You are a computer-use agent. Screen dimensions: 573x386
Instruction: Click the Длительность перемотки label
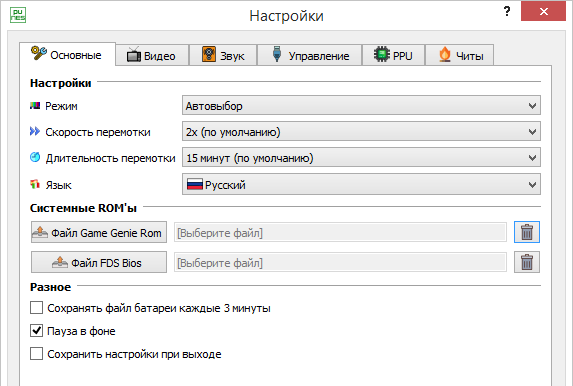click(x=110, y=158)
